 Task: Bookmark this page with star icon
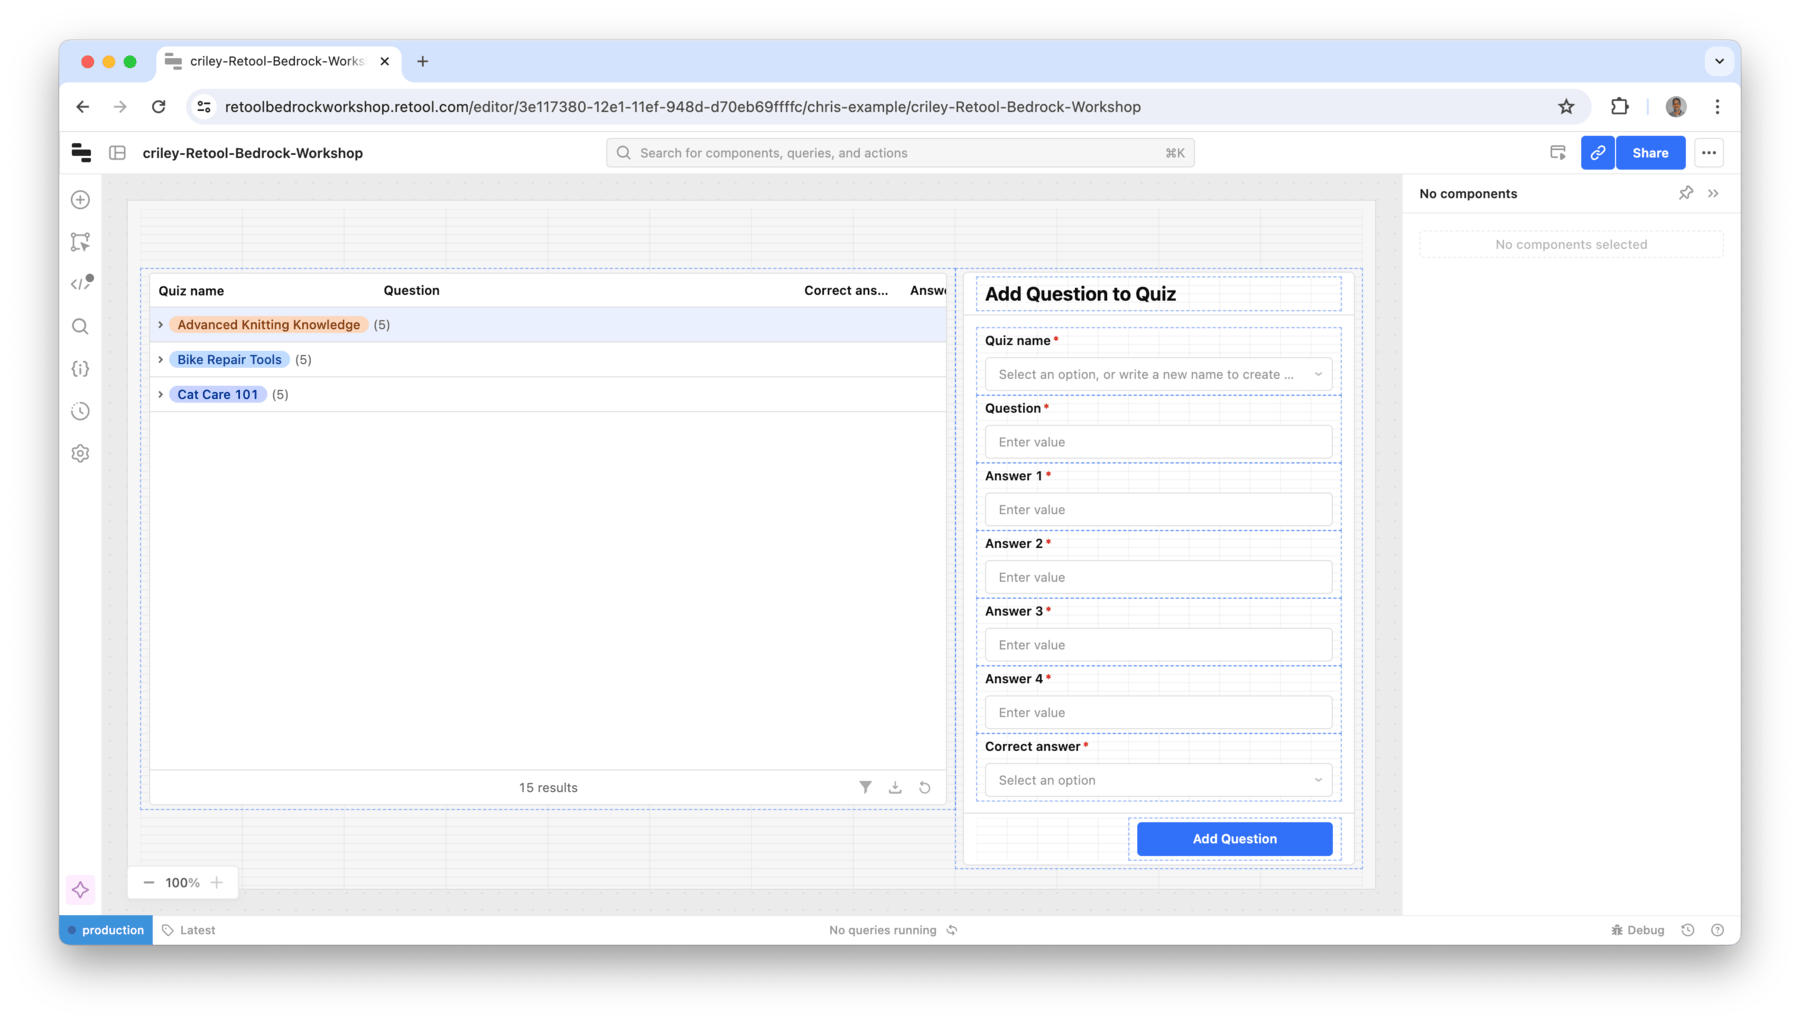click(1566, 107)
